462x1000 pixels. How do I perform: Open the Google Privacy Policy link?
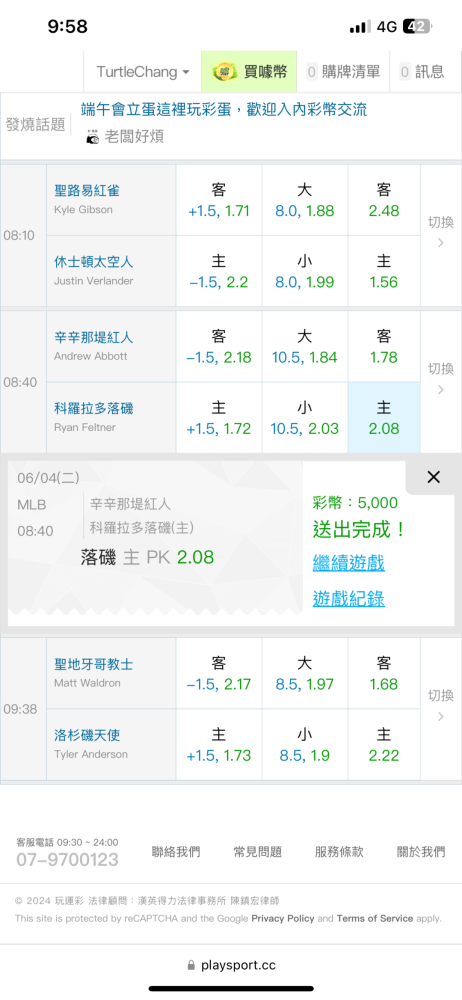coord(283,918)
